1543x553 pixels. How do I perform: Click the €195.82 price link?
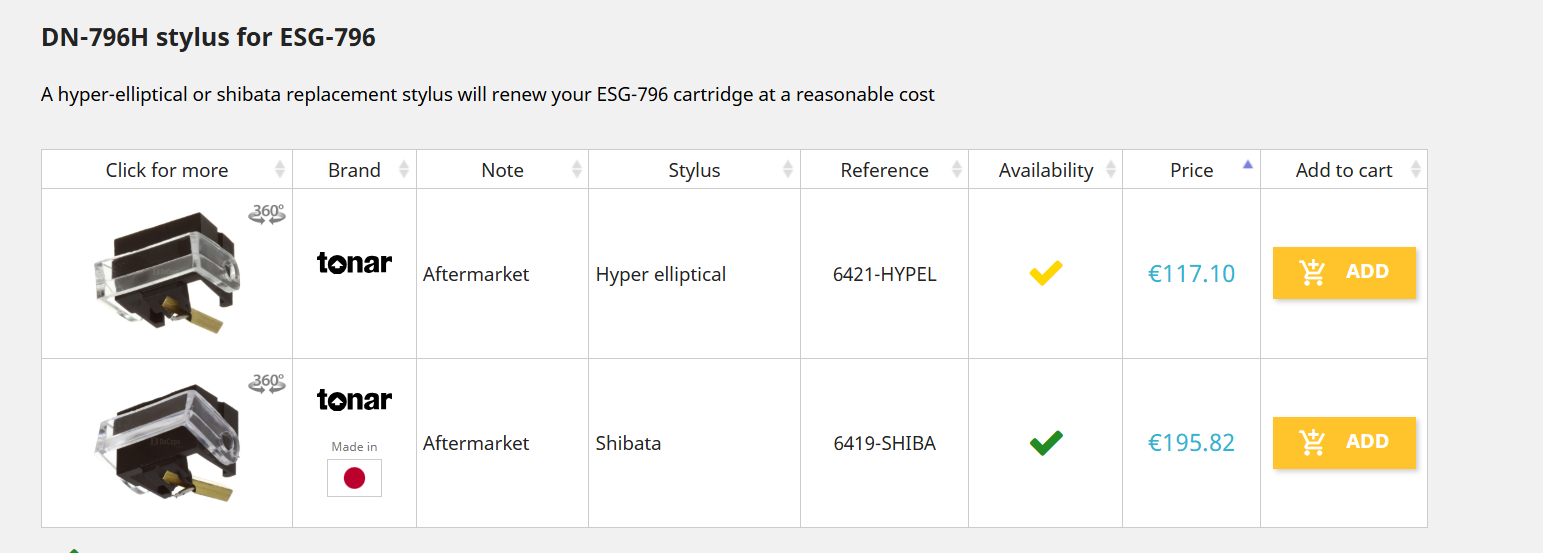point(1191,443)
